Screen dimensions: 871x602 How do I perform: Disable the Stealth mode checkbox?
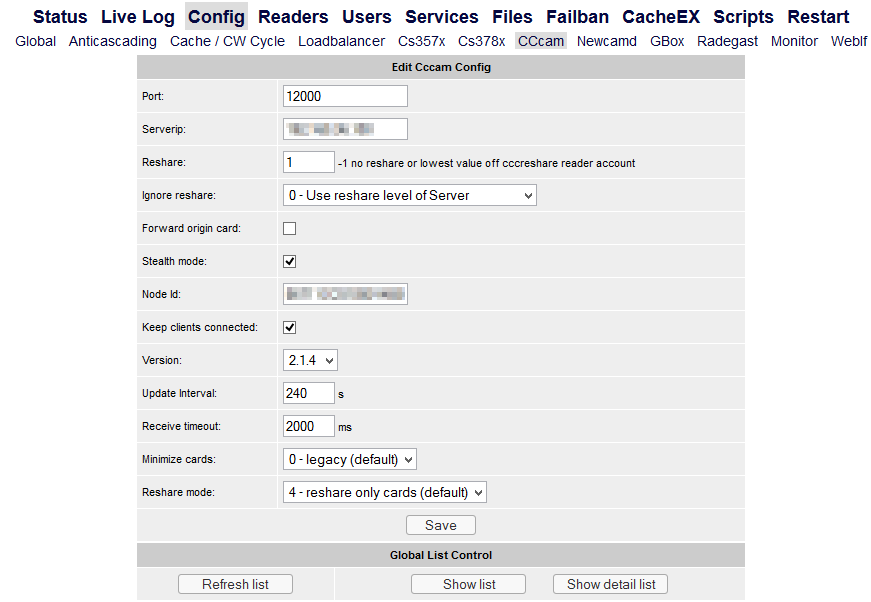click(x=289, y=262)
